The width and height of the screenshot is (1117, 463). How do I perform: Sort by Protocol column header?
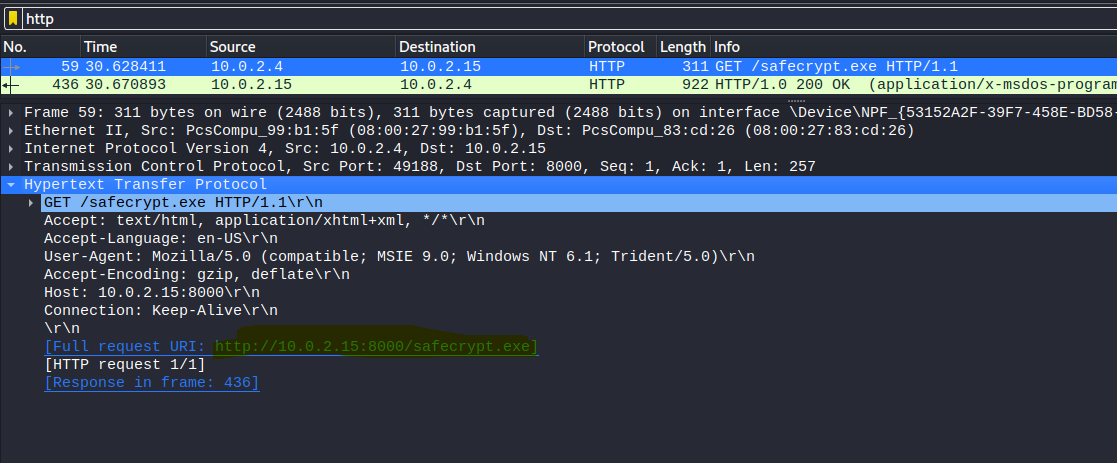[x=620, y=47]
